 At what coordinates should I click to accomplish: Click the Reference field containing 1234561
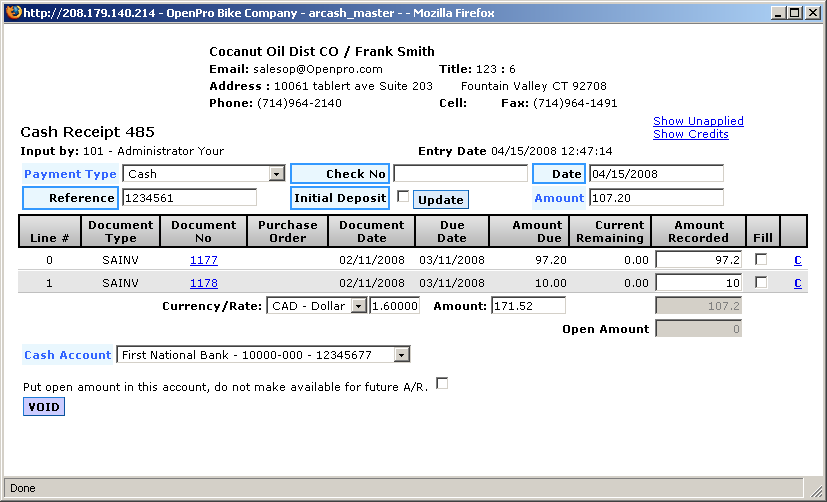pyautogui.click(x=189, y=198)
